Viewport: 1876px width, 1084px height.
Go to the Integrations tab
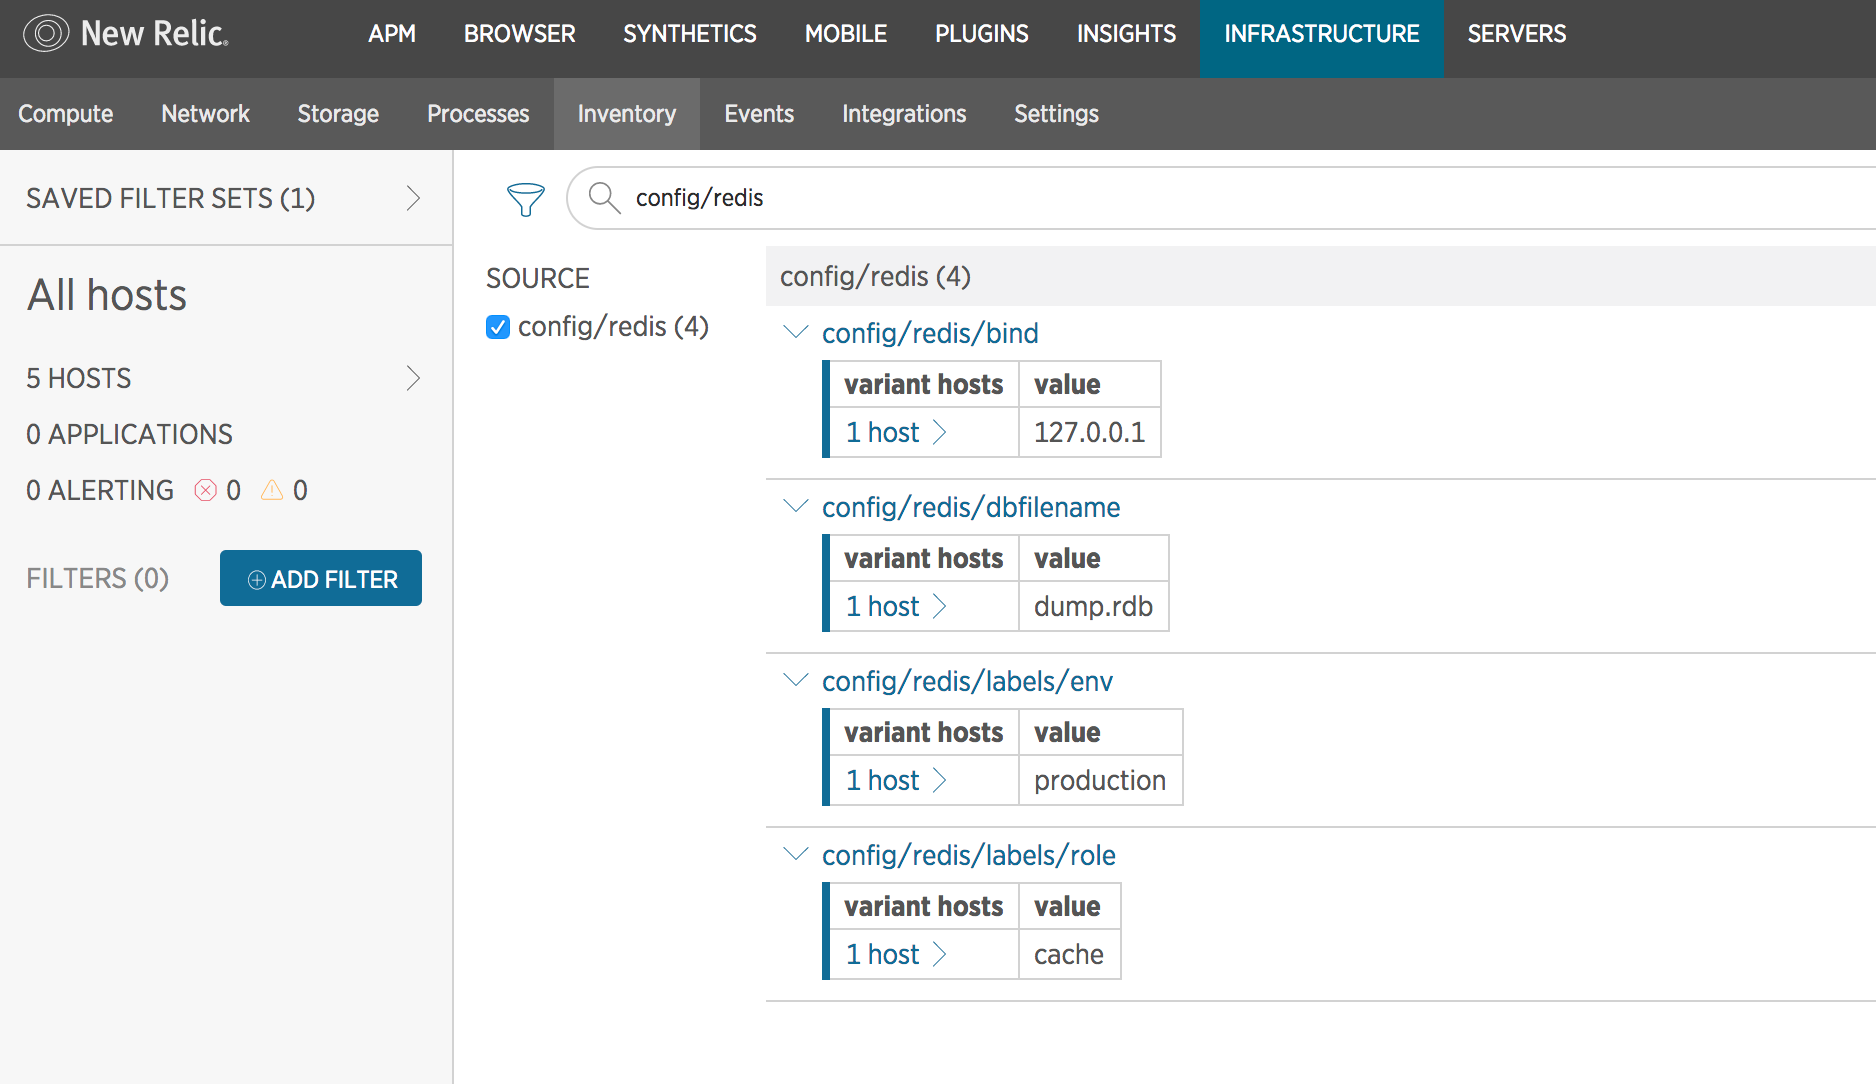(904, 114)
